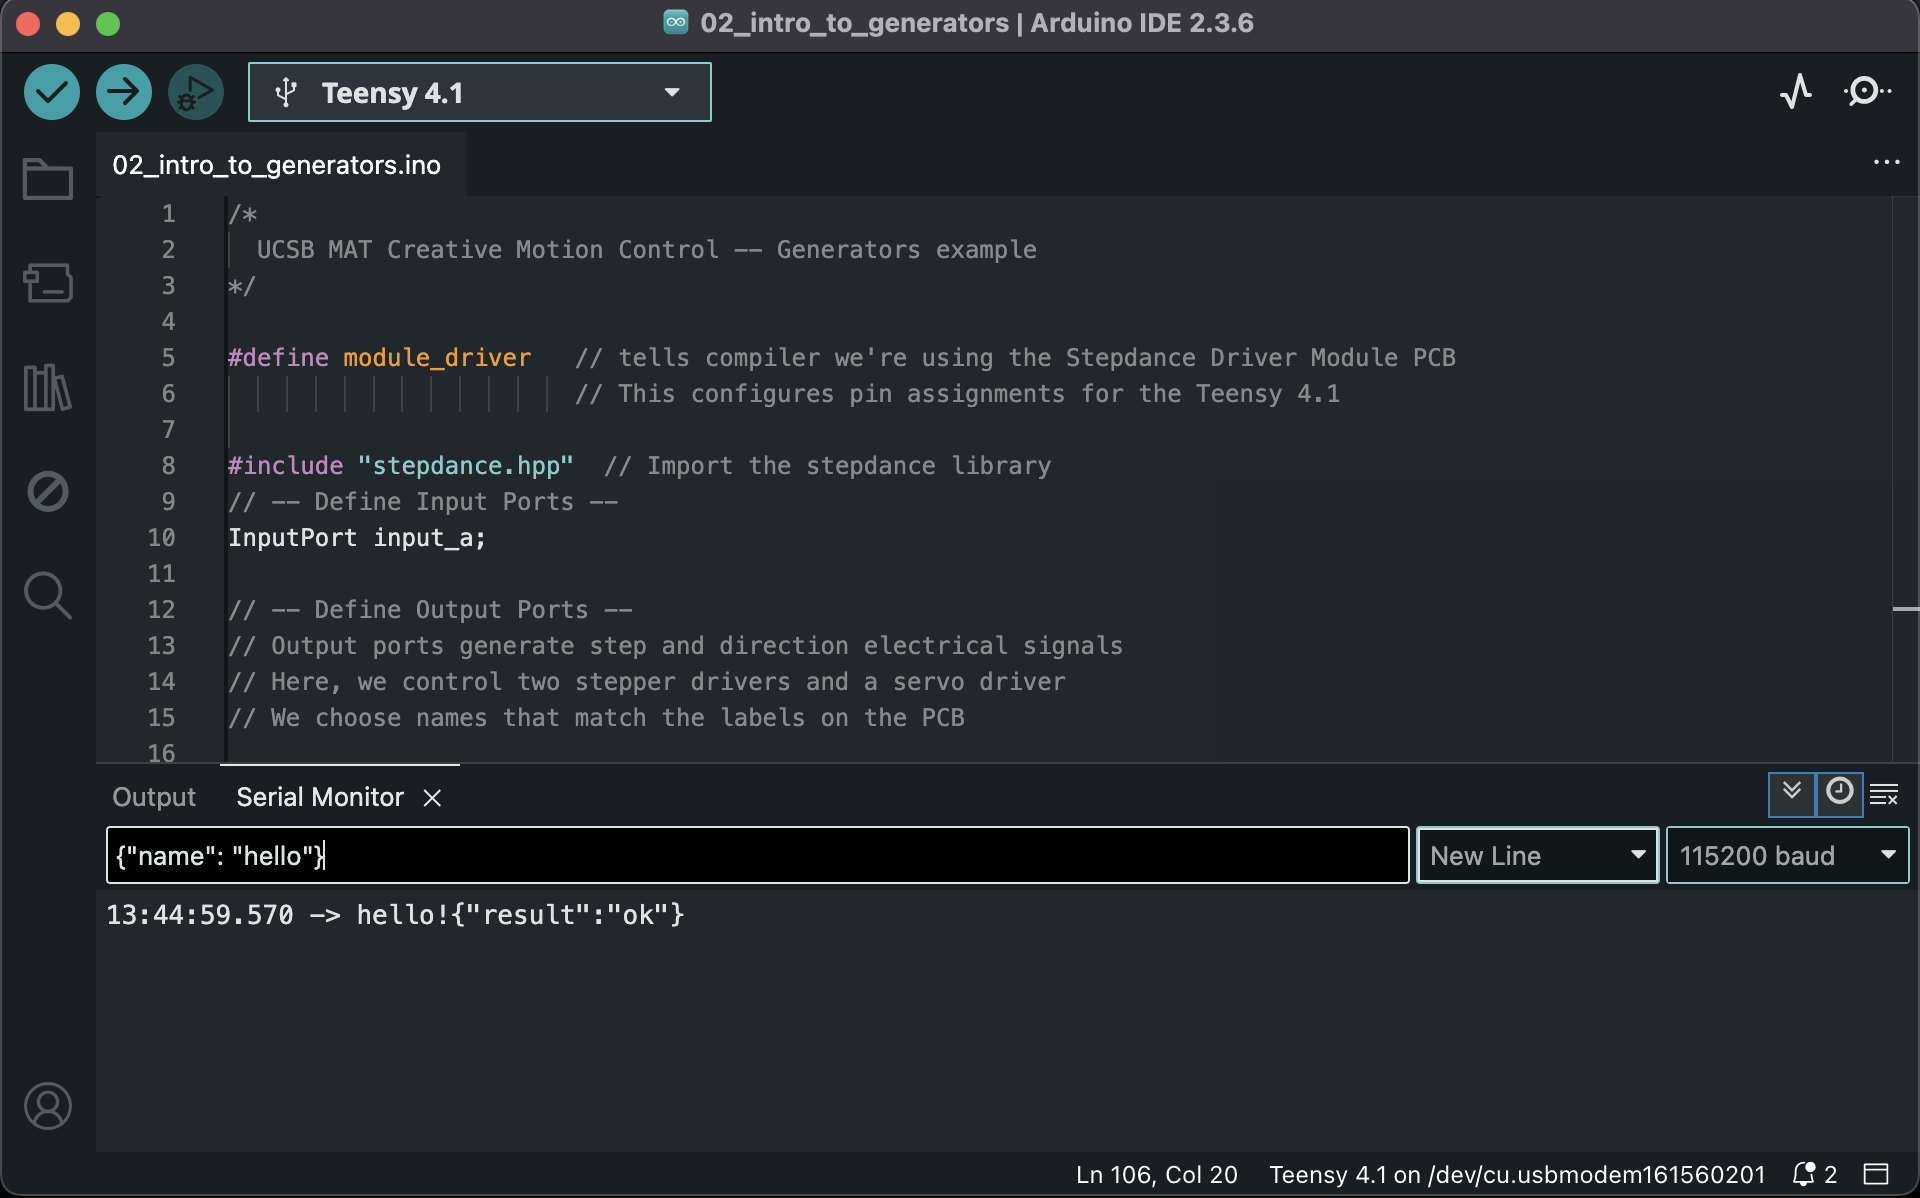
Task: Click the Upload arrow button
Action: [124, 92]
